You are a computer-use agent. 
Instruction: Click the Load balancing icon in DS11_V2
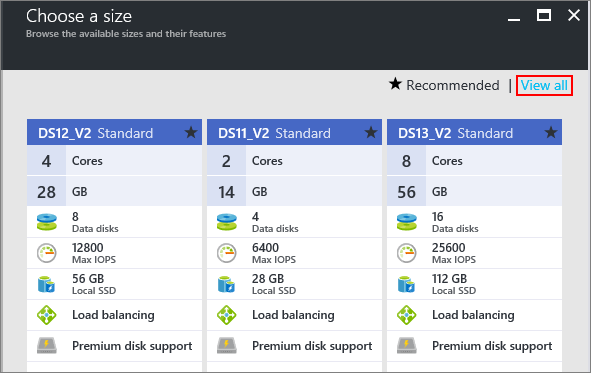tap(227, 315)
